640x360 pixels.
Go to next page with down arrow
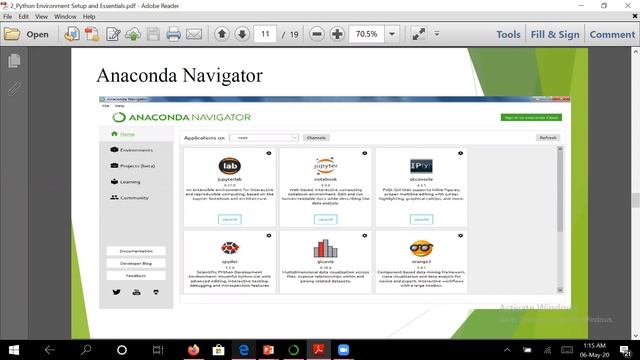click(242, 34)
